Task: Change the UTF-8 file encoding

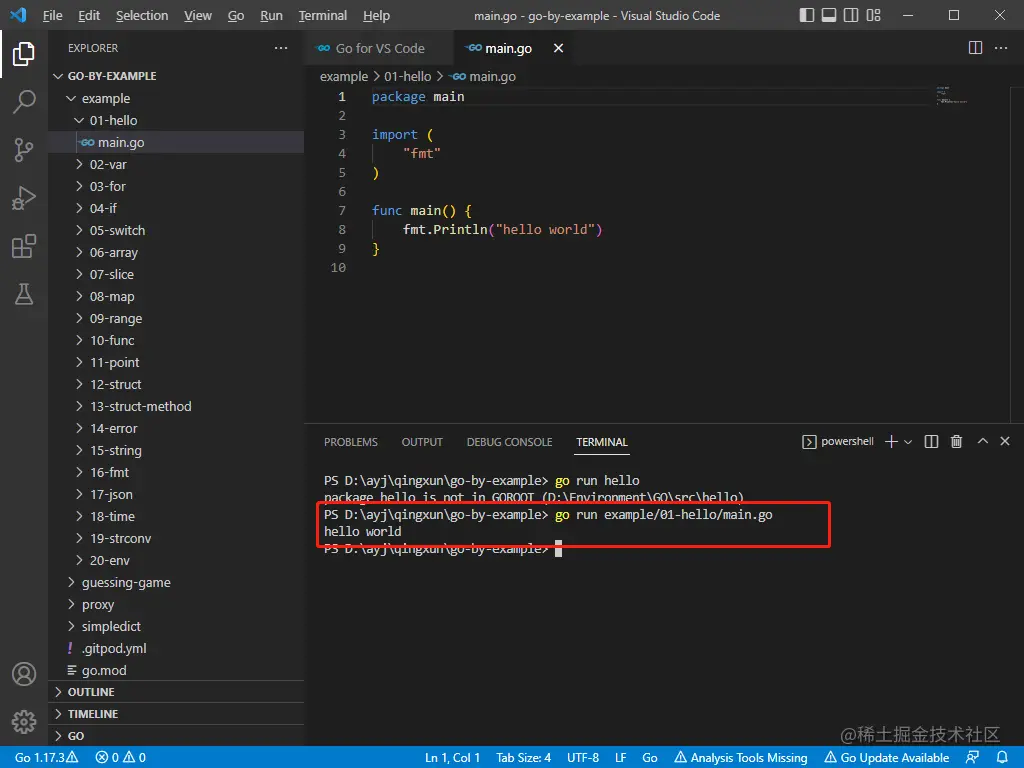Action: [583, 758]
